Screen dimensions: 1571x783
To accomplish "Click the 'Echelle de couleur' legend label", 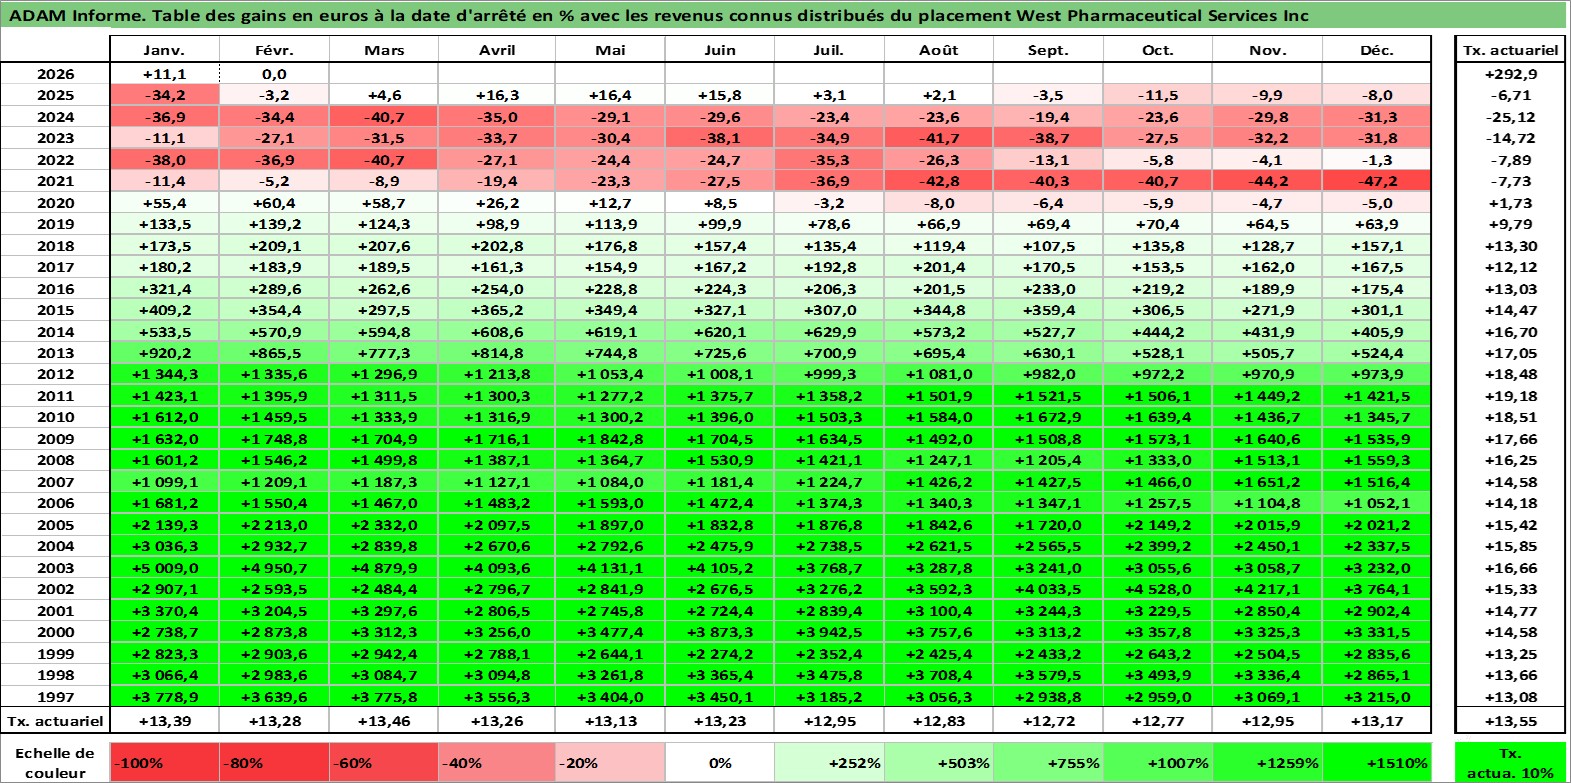I will pyautogui.click(x=55, y=762).
